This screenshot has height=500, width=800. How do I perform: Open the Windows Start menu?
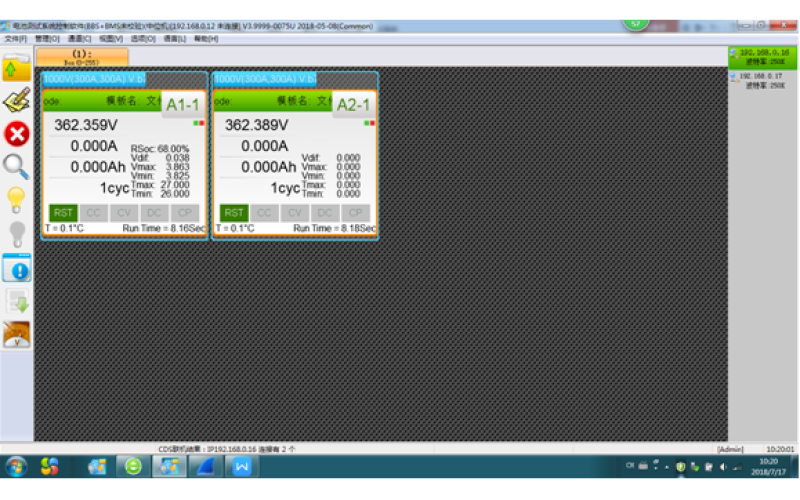[x=16, y=466]
